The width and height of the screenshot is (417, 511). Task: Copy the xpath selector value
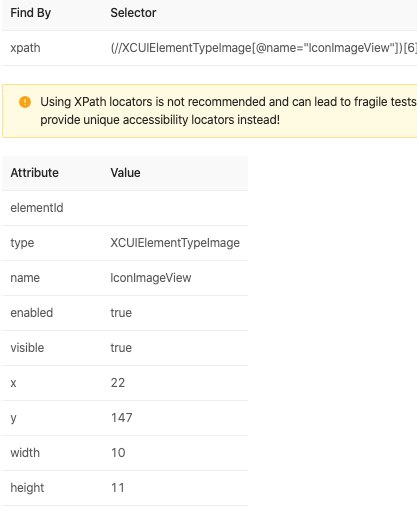point(263,48)
